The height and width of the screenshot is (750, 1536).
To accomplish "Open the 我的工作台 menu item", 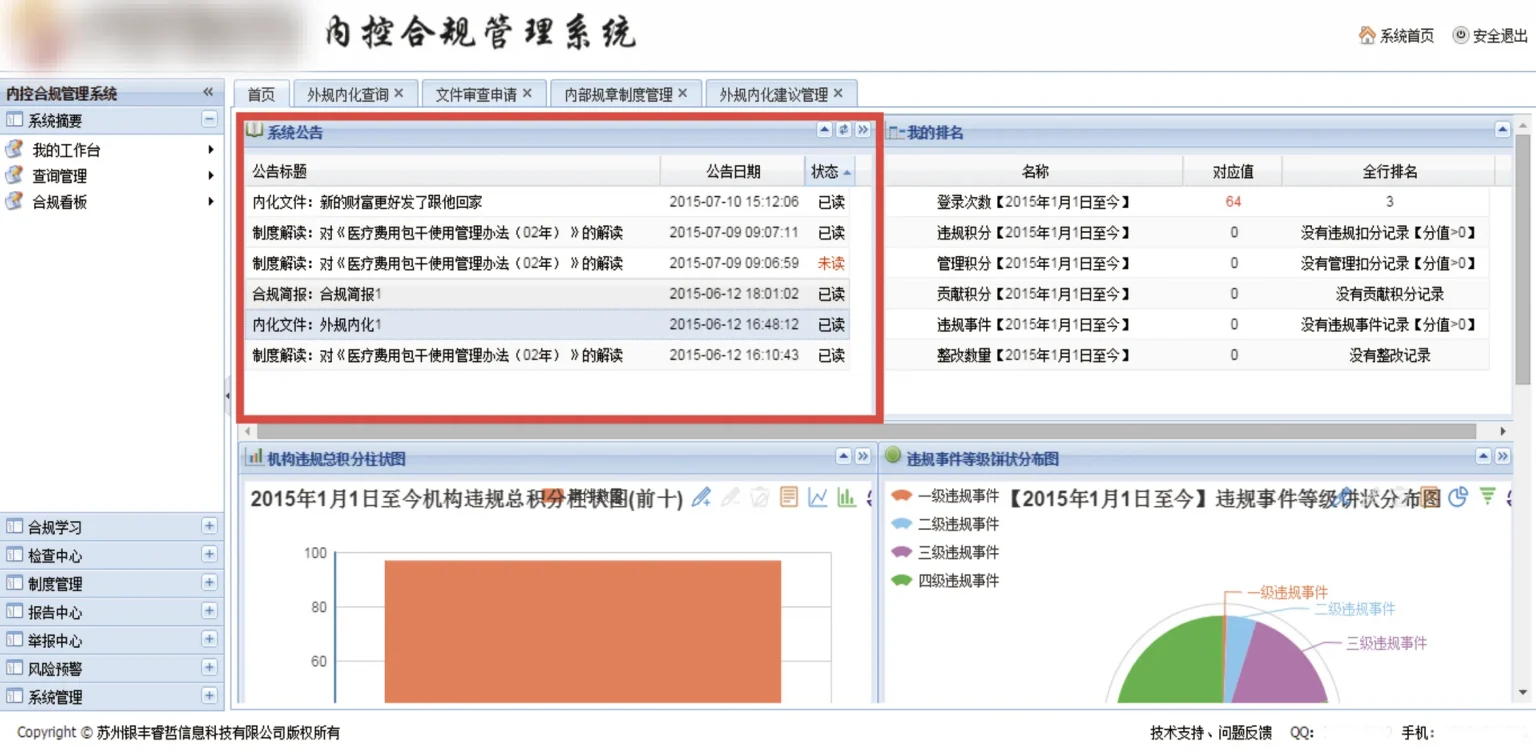I will 66,150.
